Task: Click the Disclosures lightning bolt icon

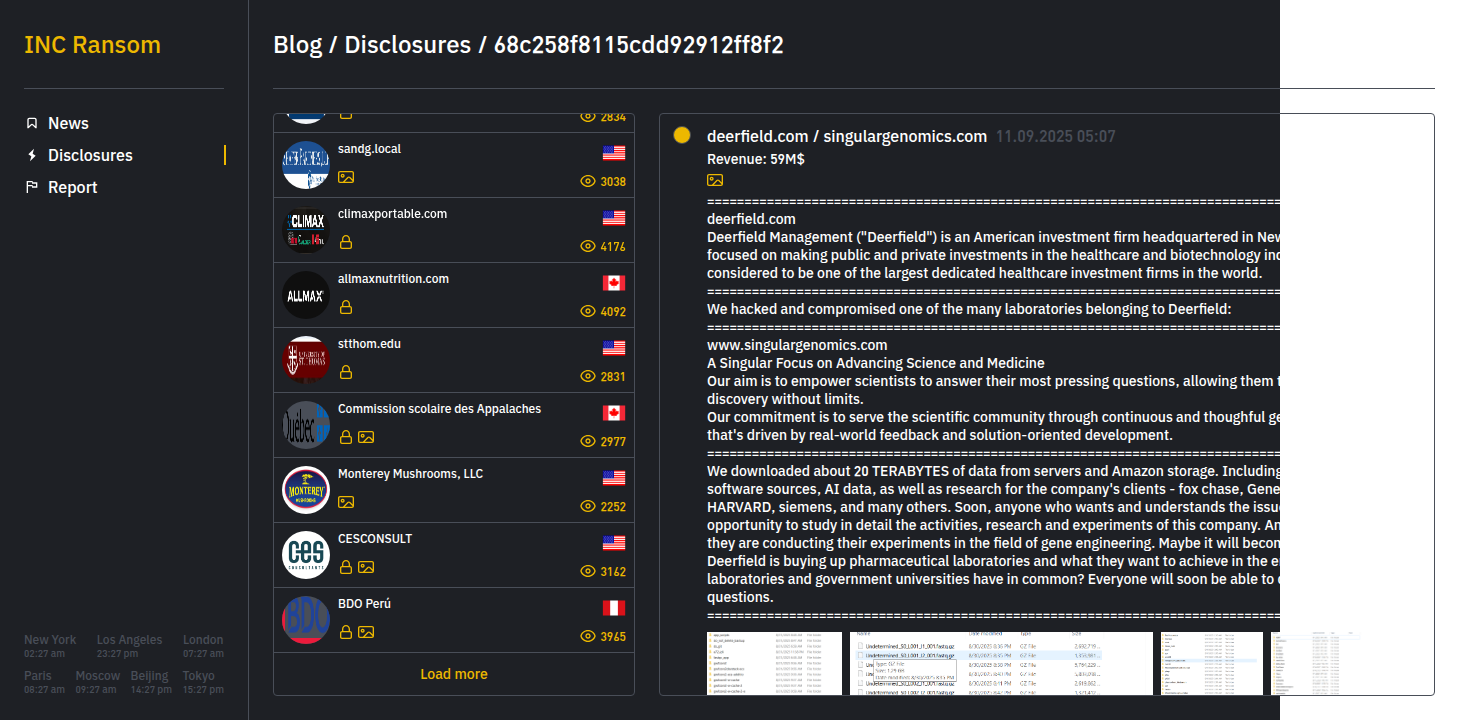Action: tap(32, 155)
